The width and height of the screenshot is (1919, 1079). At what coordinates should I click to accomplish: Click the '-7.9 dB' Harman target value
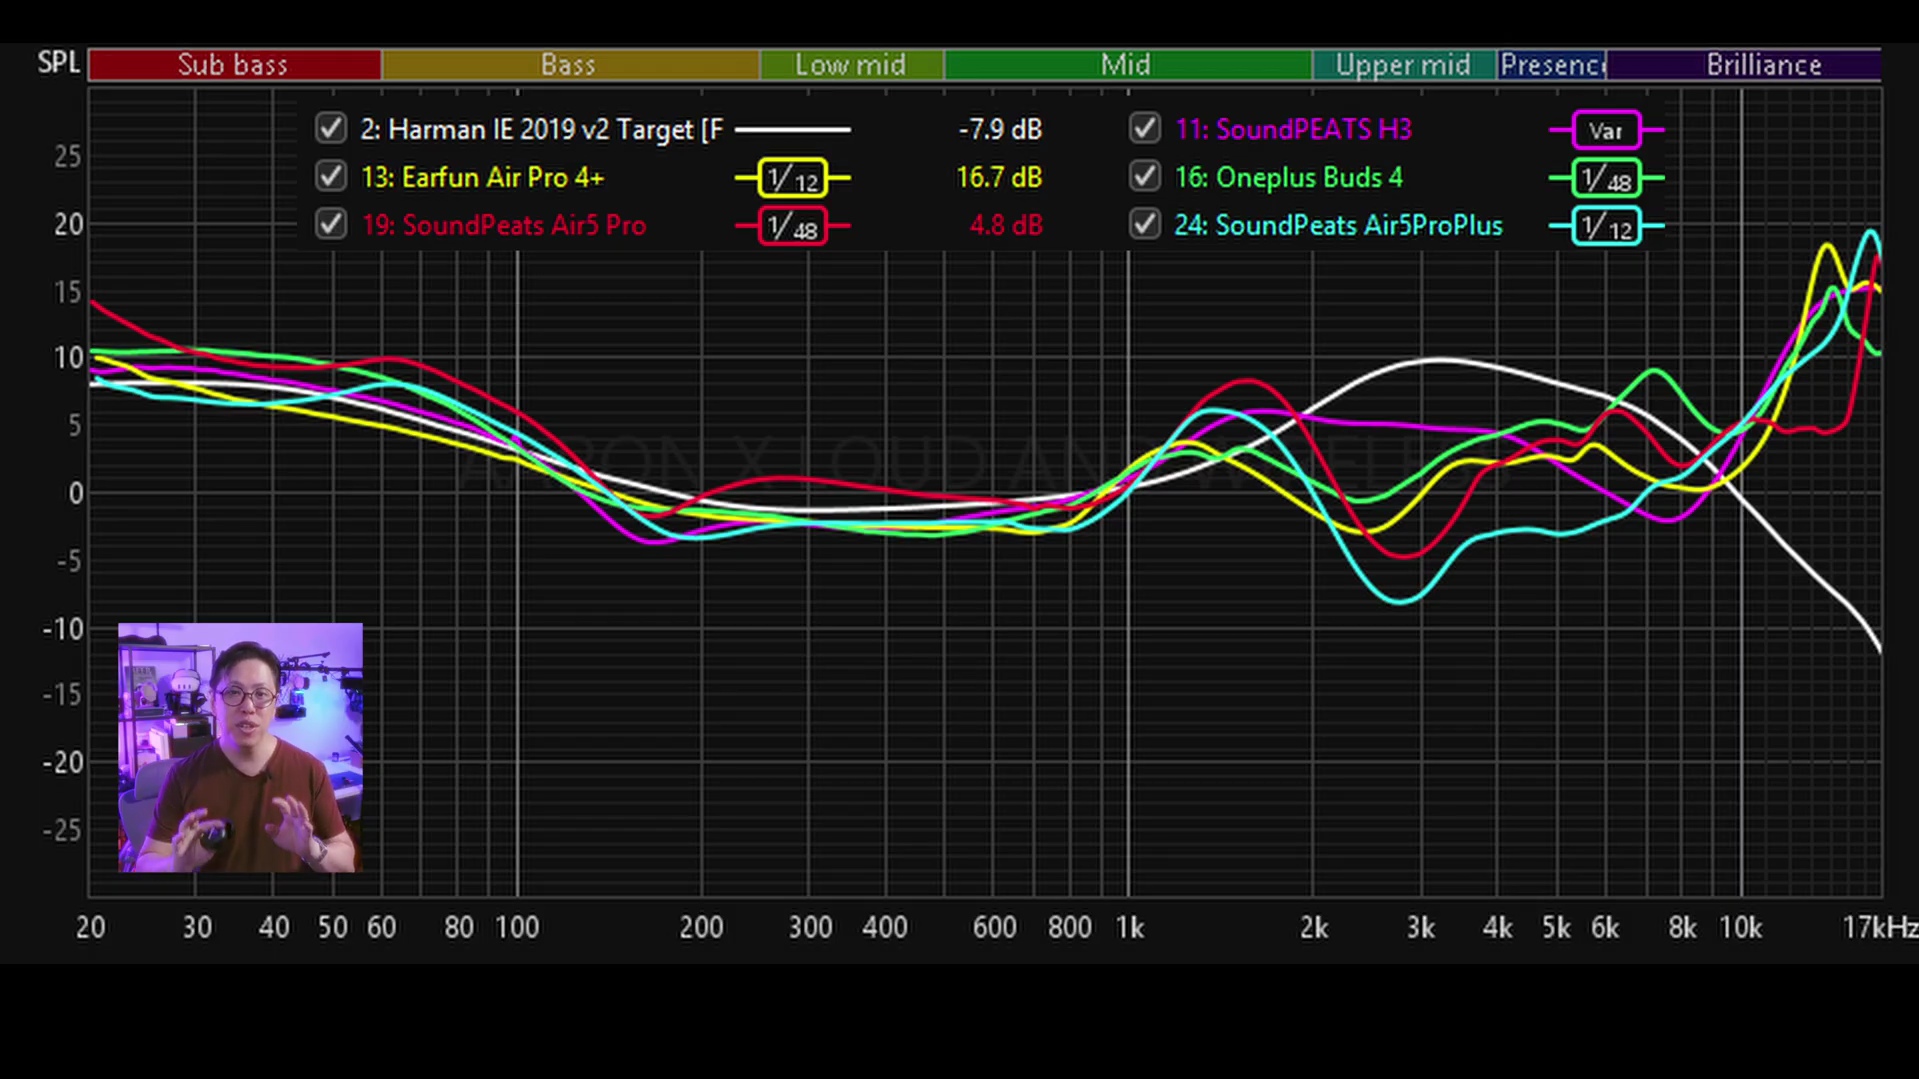tap(1000, 130)
